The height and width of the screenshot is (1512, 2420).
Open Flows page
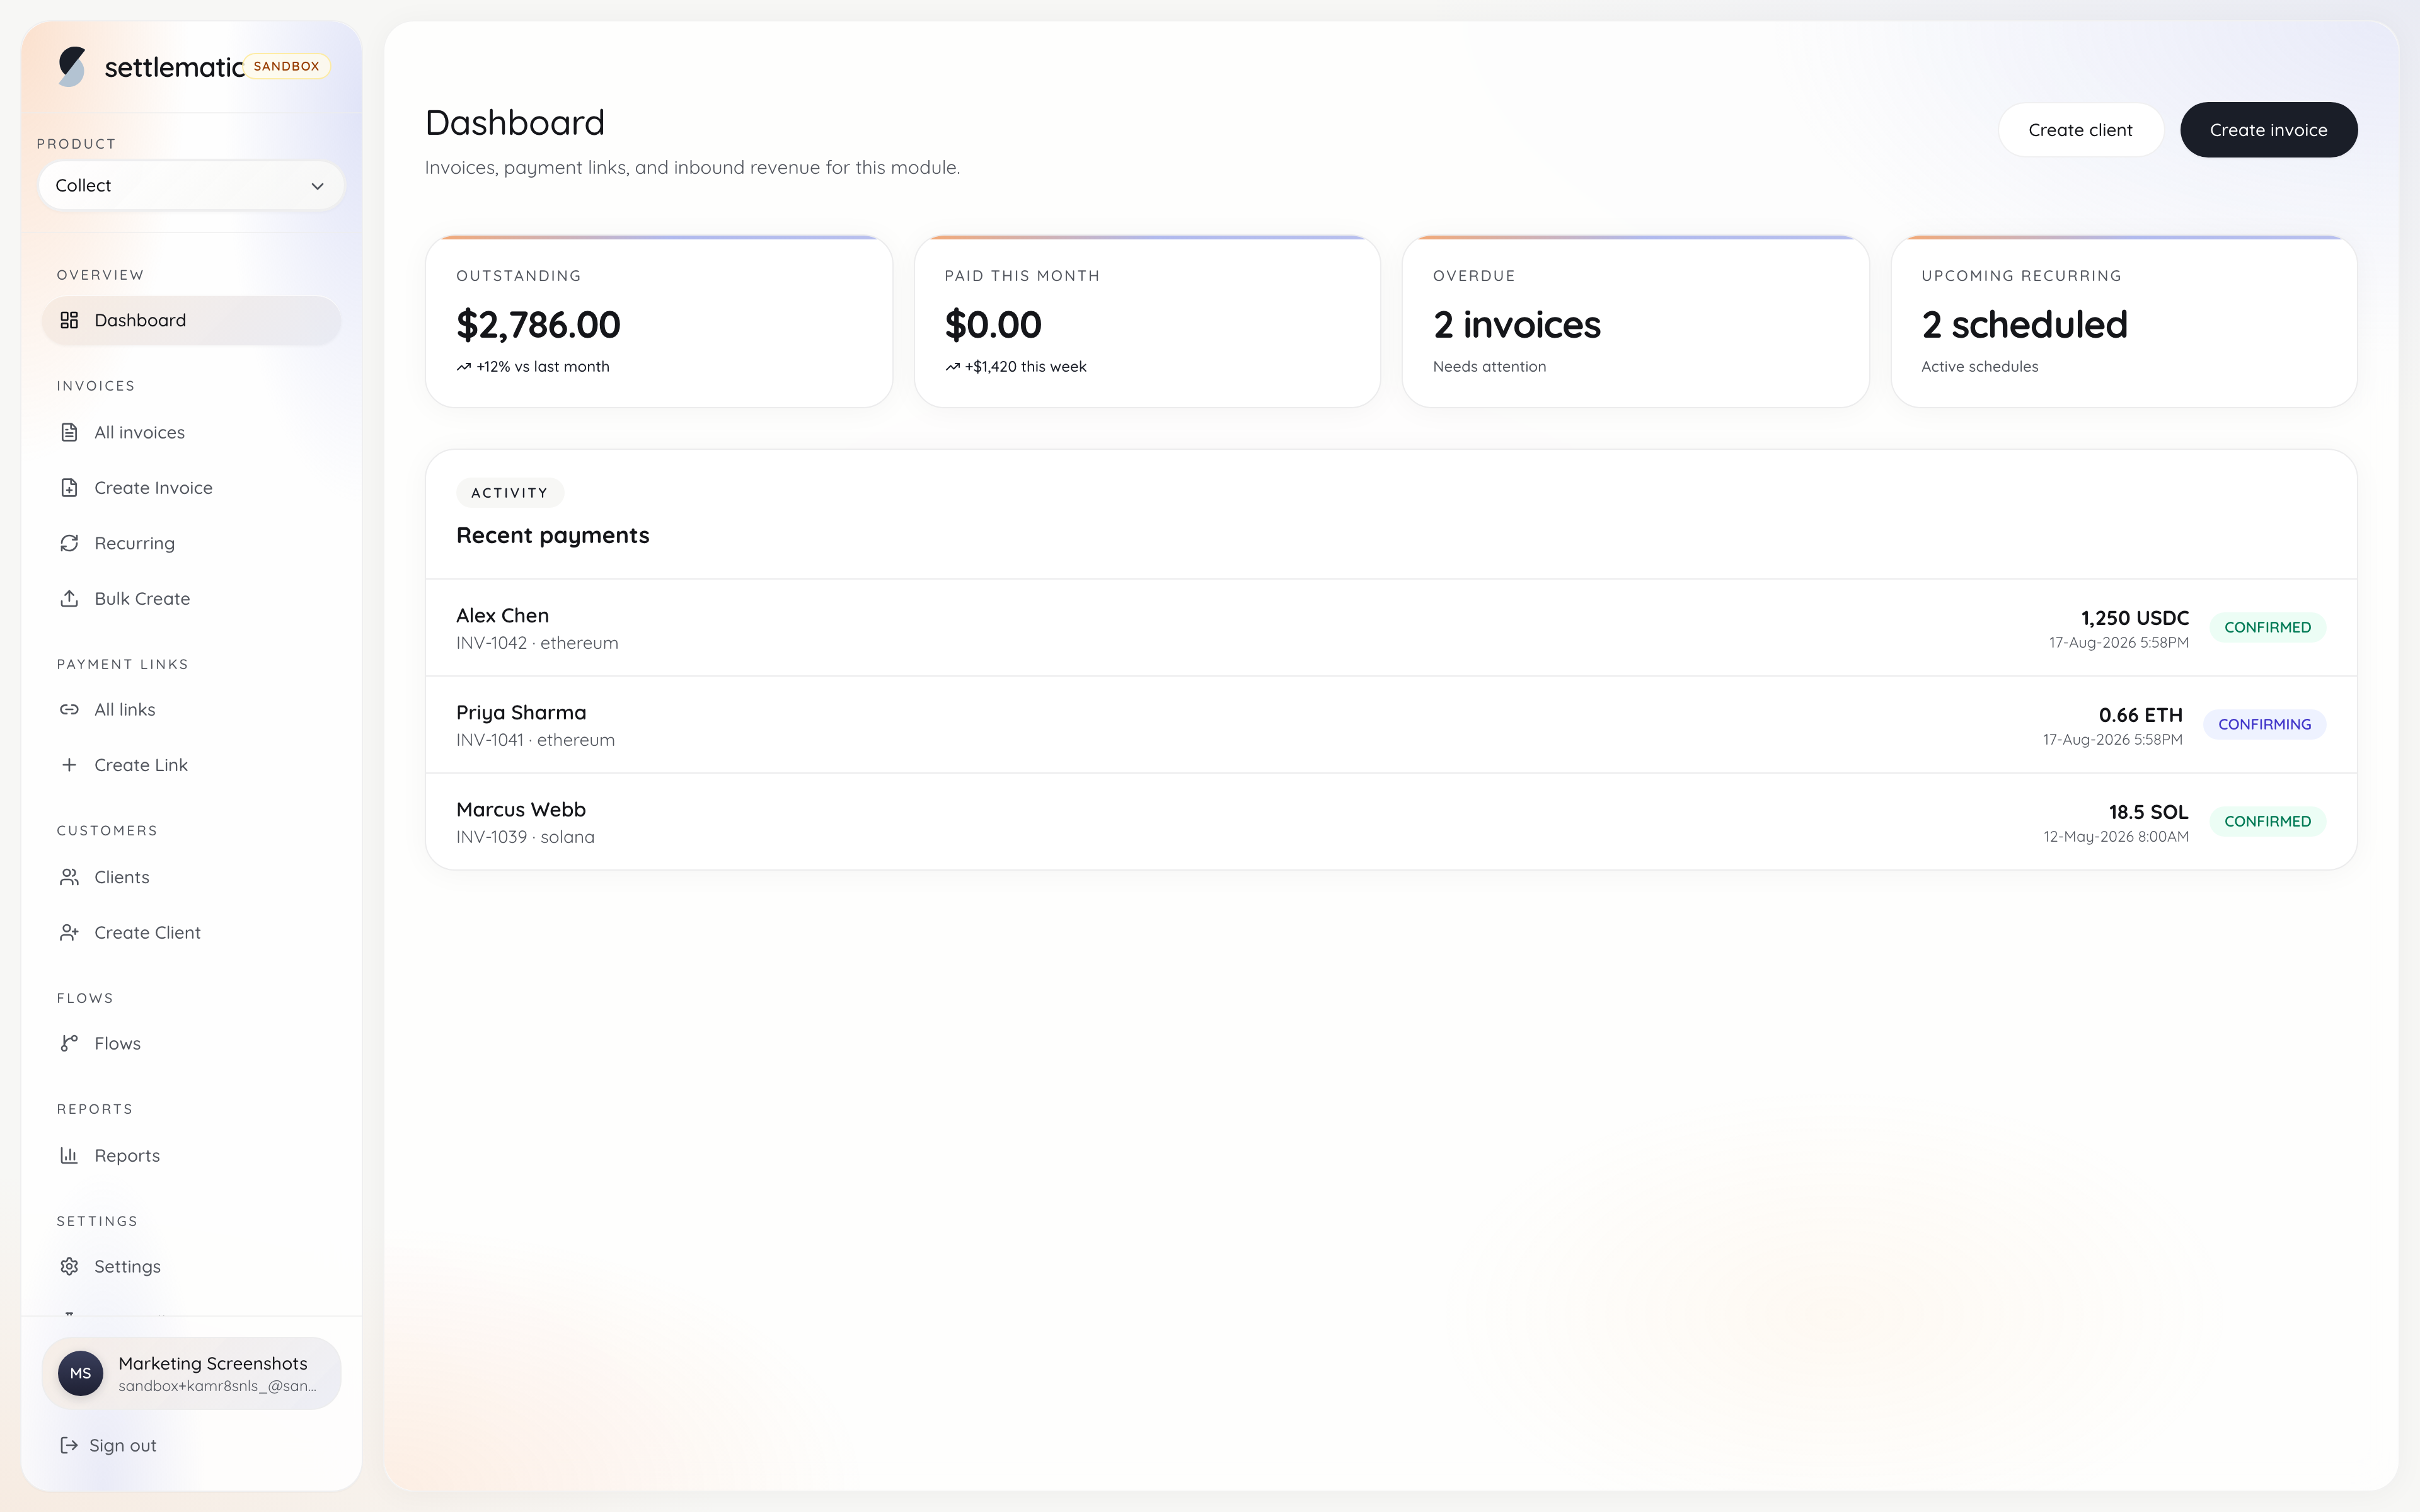click(x=191, y=1044)
